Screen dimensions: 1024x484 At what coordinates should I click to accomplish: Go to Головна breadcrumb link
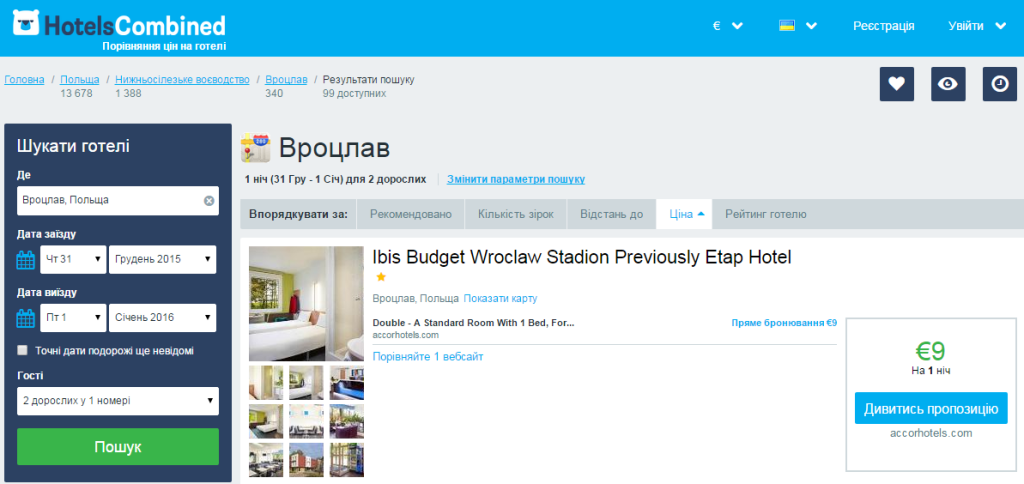[24, 80]
